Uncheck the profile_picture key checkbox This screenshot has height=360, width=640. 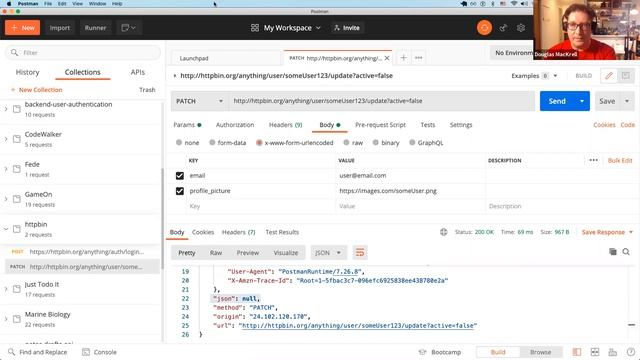[x=180, y=191]
